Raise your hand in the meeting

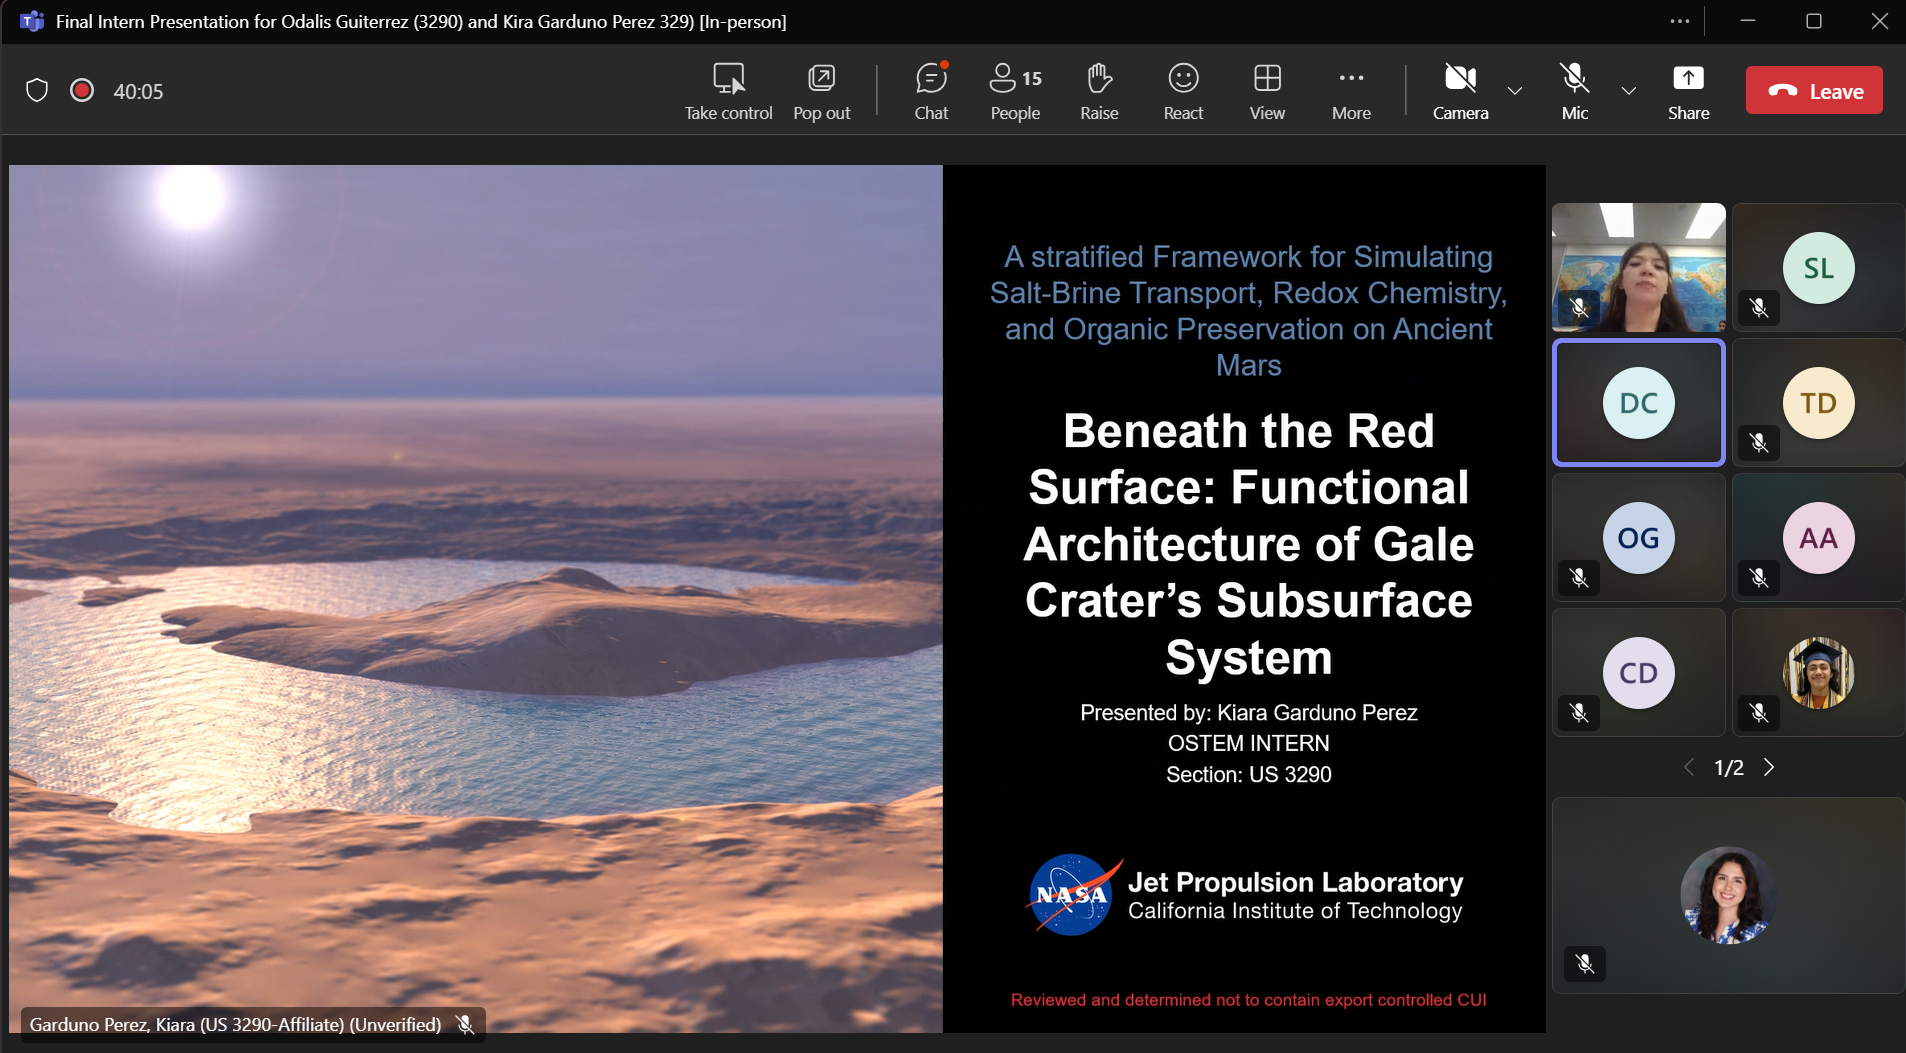(x=1099, y=90)
